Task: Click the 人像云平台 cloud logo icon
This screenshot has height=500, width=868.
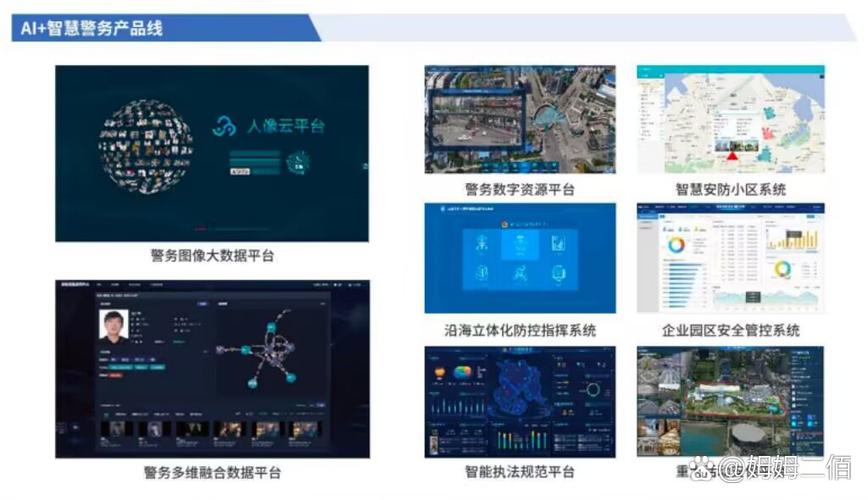Action: coord(225,126)
